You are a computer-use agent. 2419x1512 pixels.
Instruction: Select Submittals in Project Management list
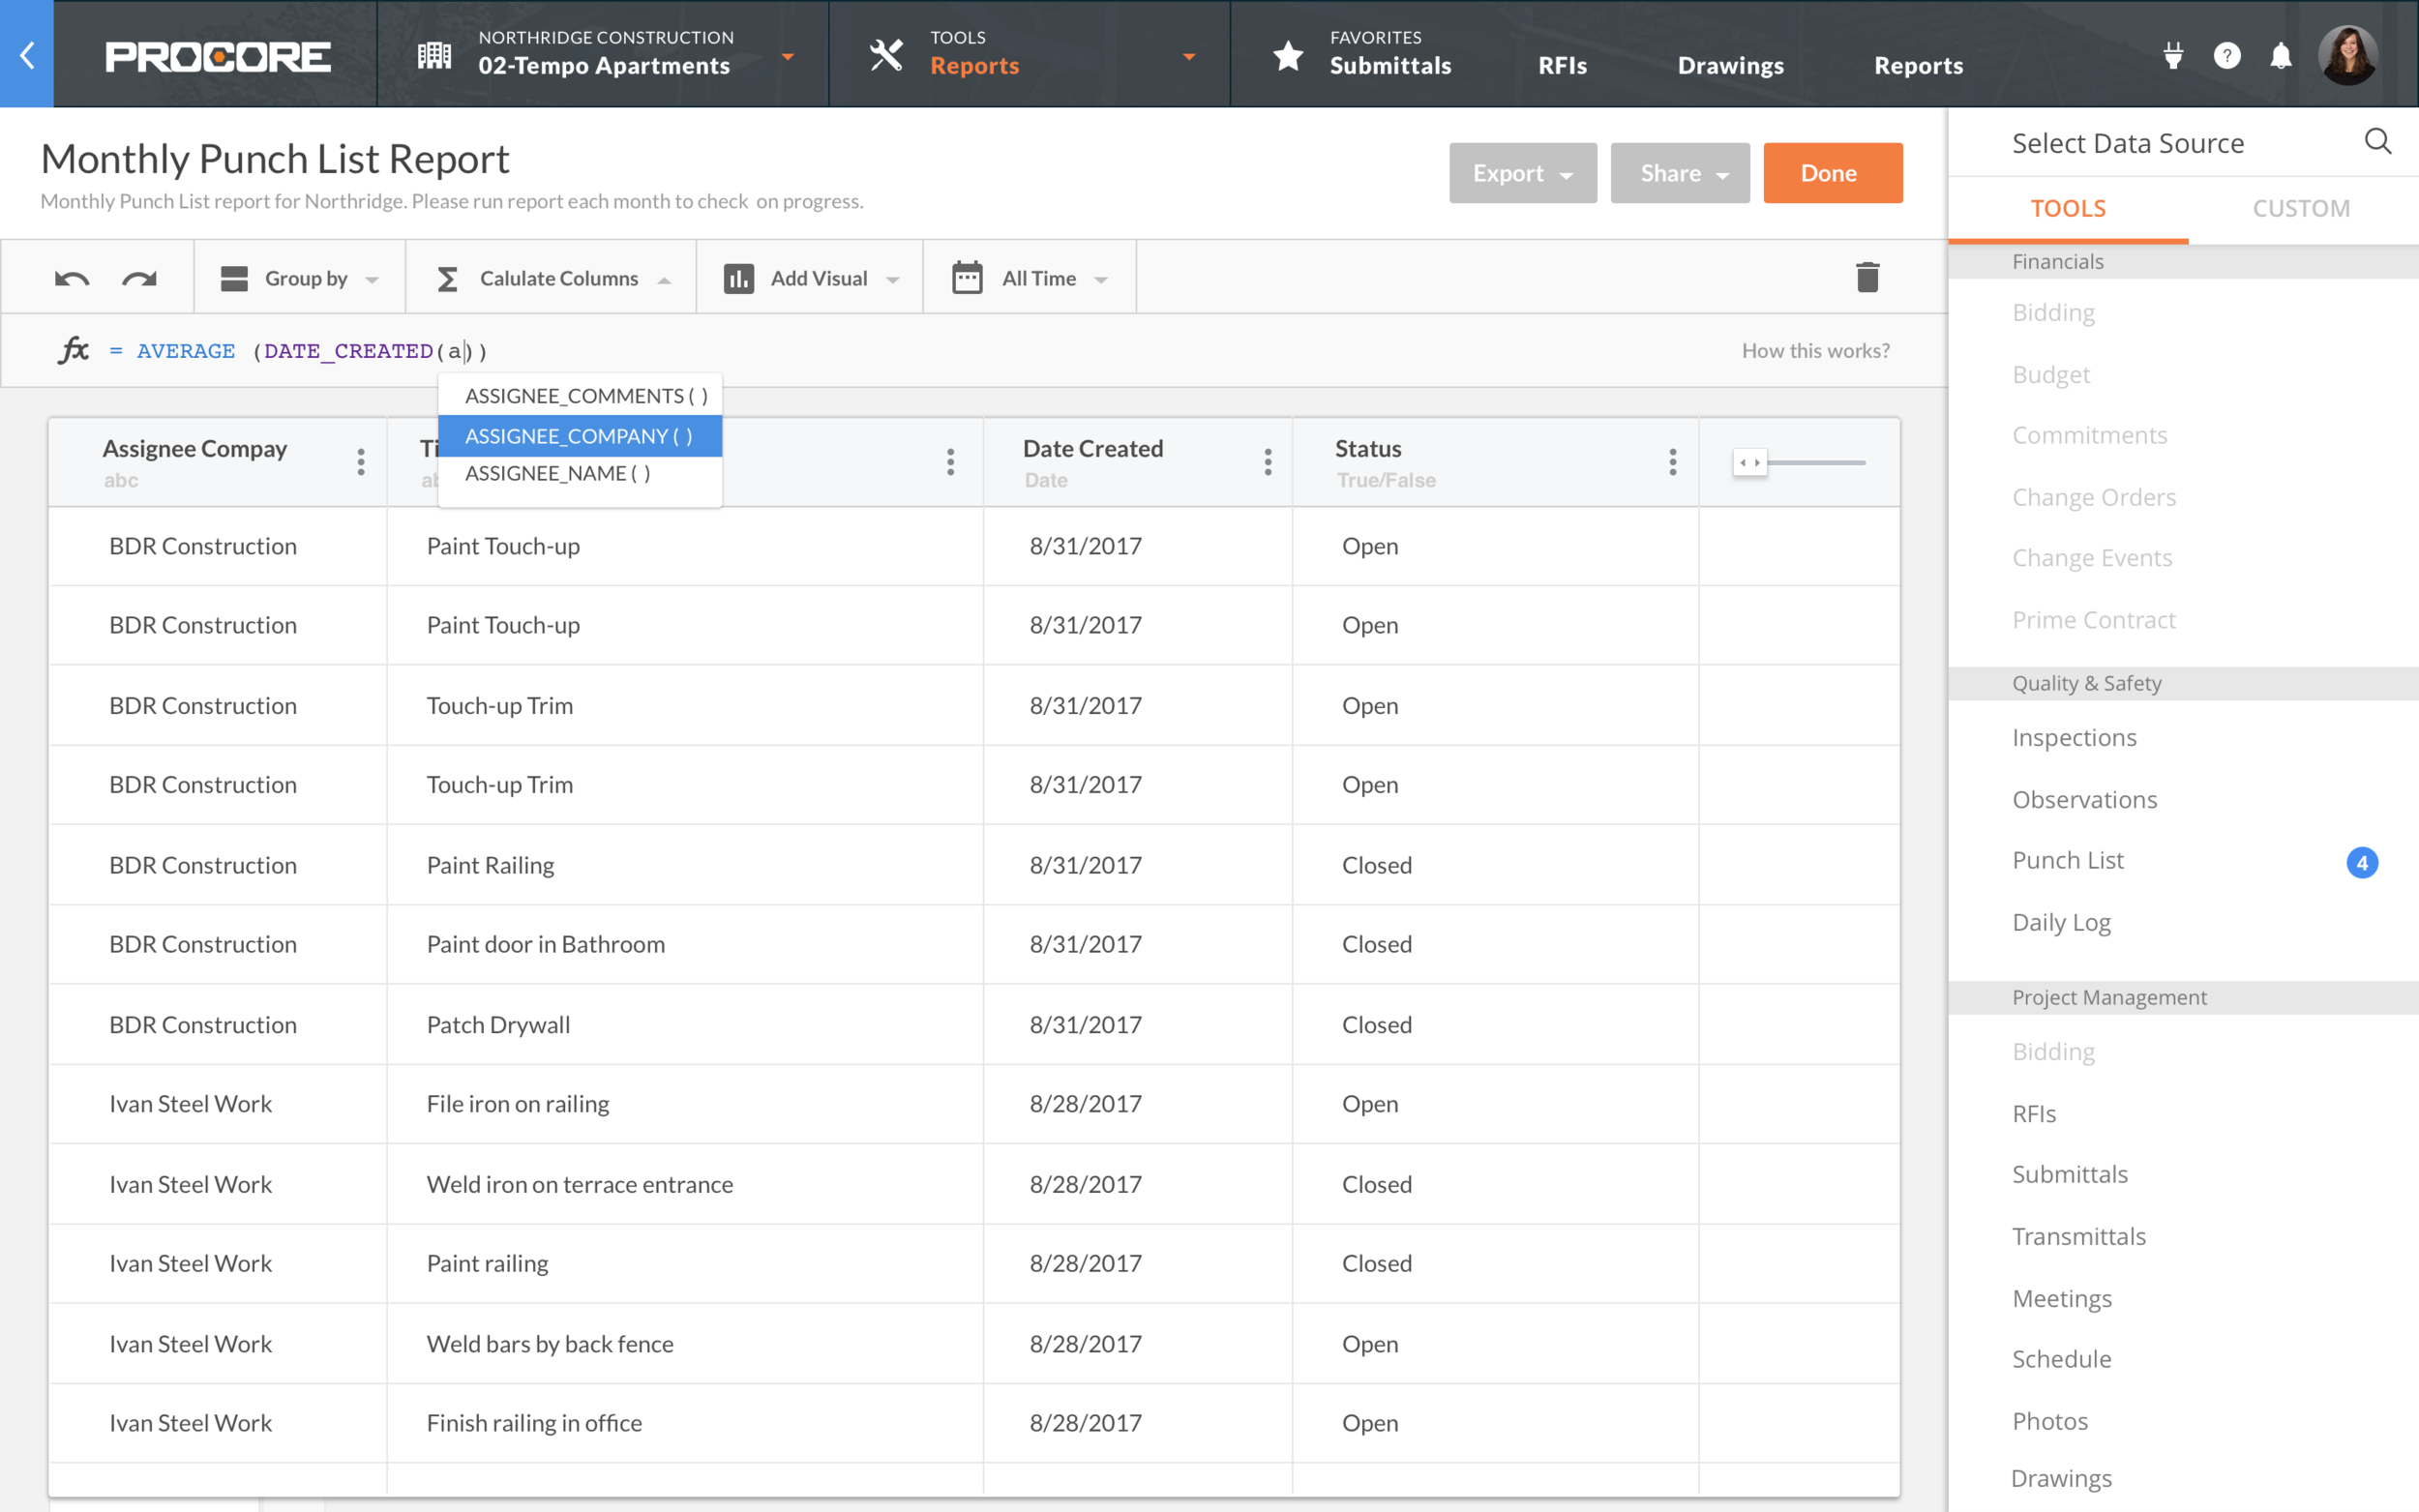(2069, 1175)
